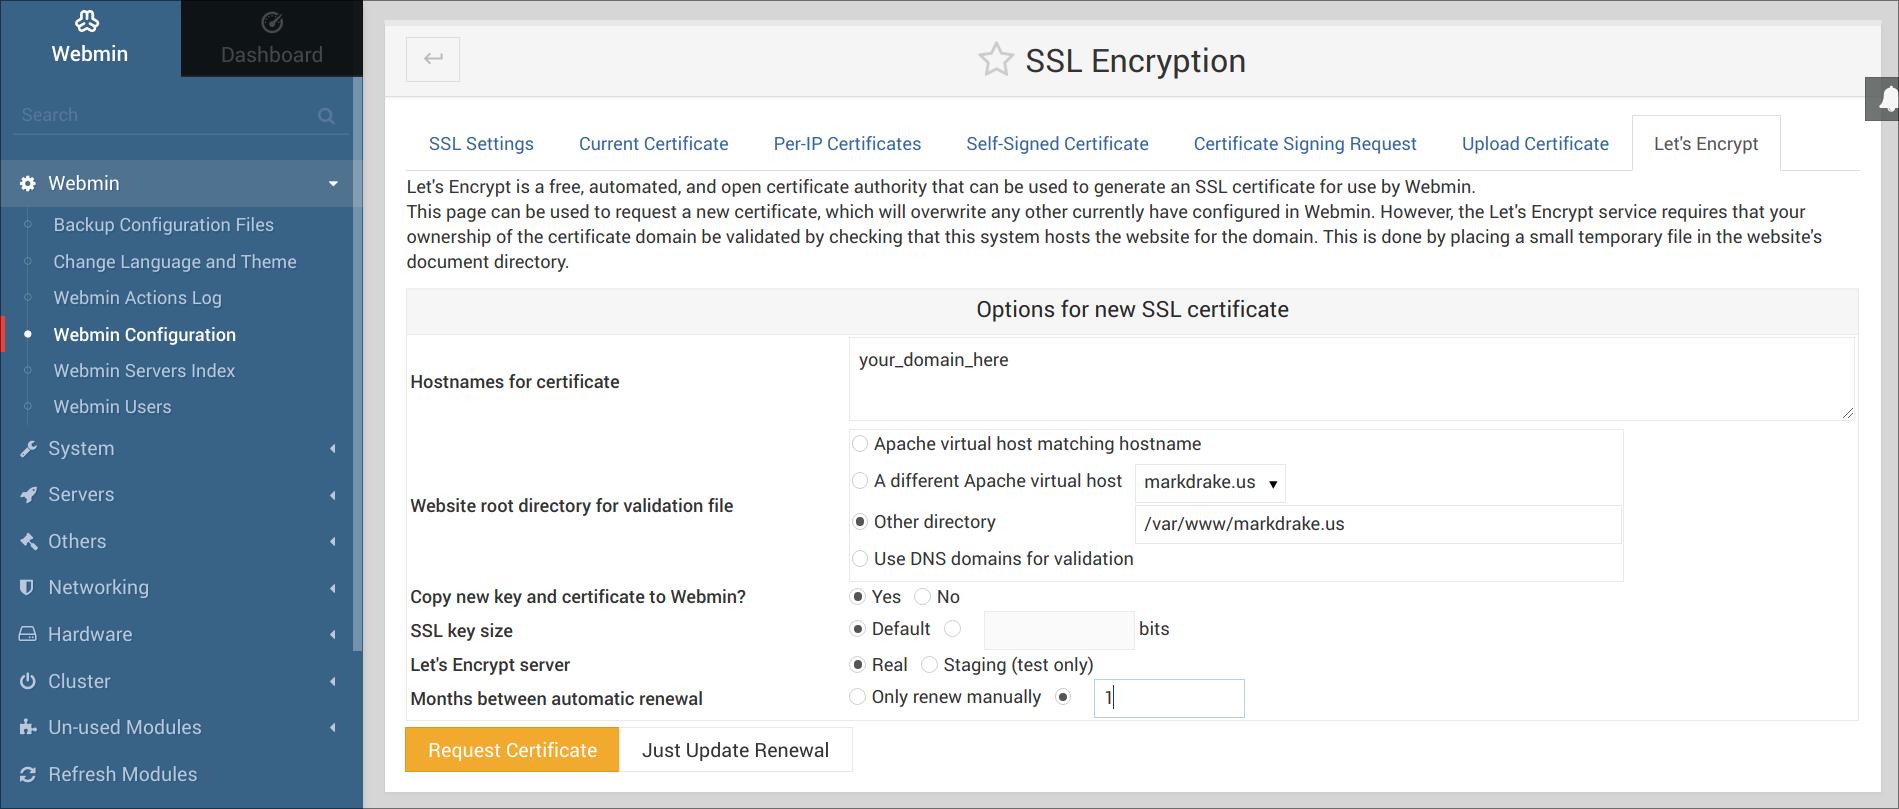Open Backup Configuration Files

[x=163, y=225]
